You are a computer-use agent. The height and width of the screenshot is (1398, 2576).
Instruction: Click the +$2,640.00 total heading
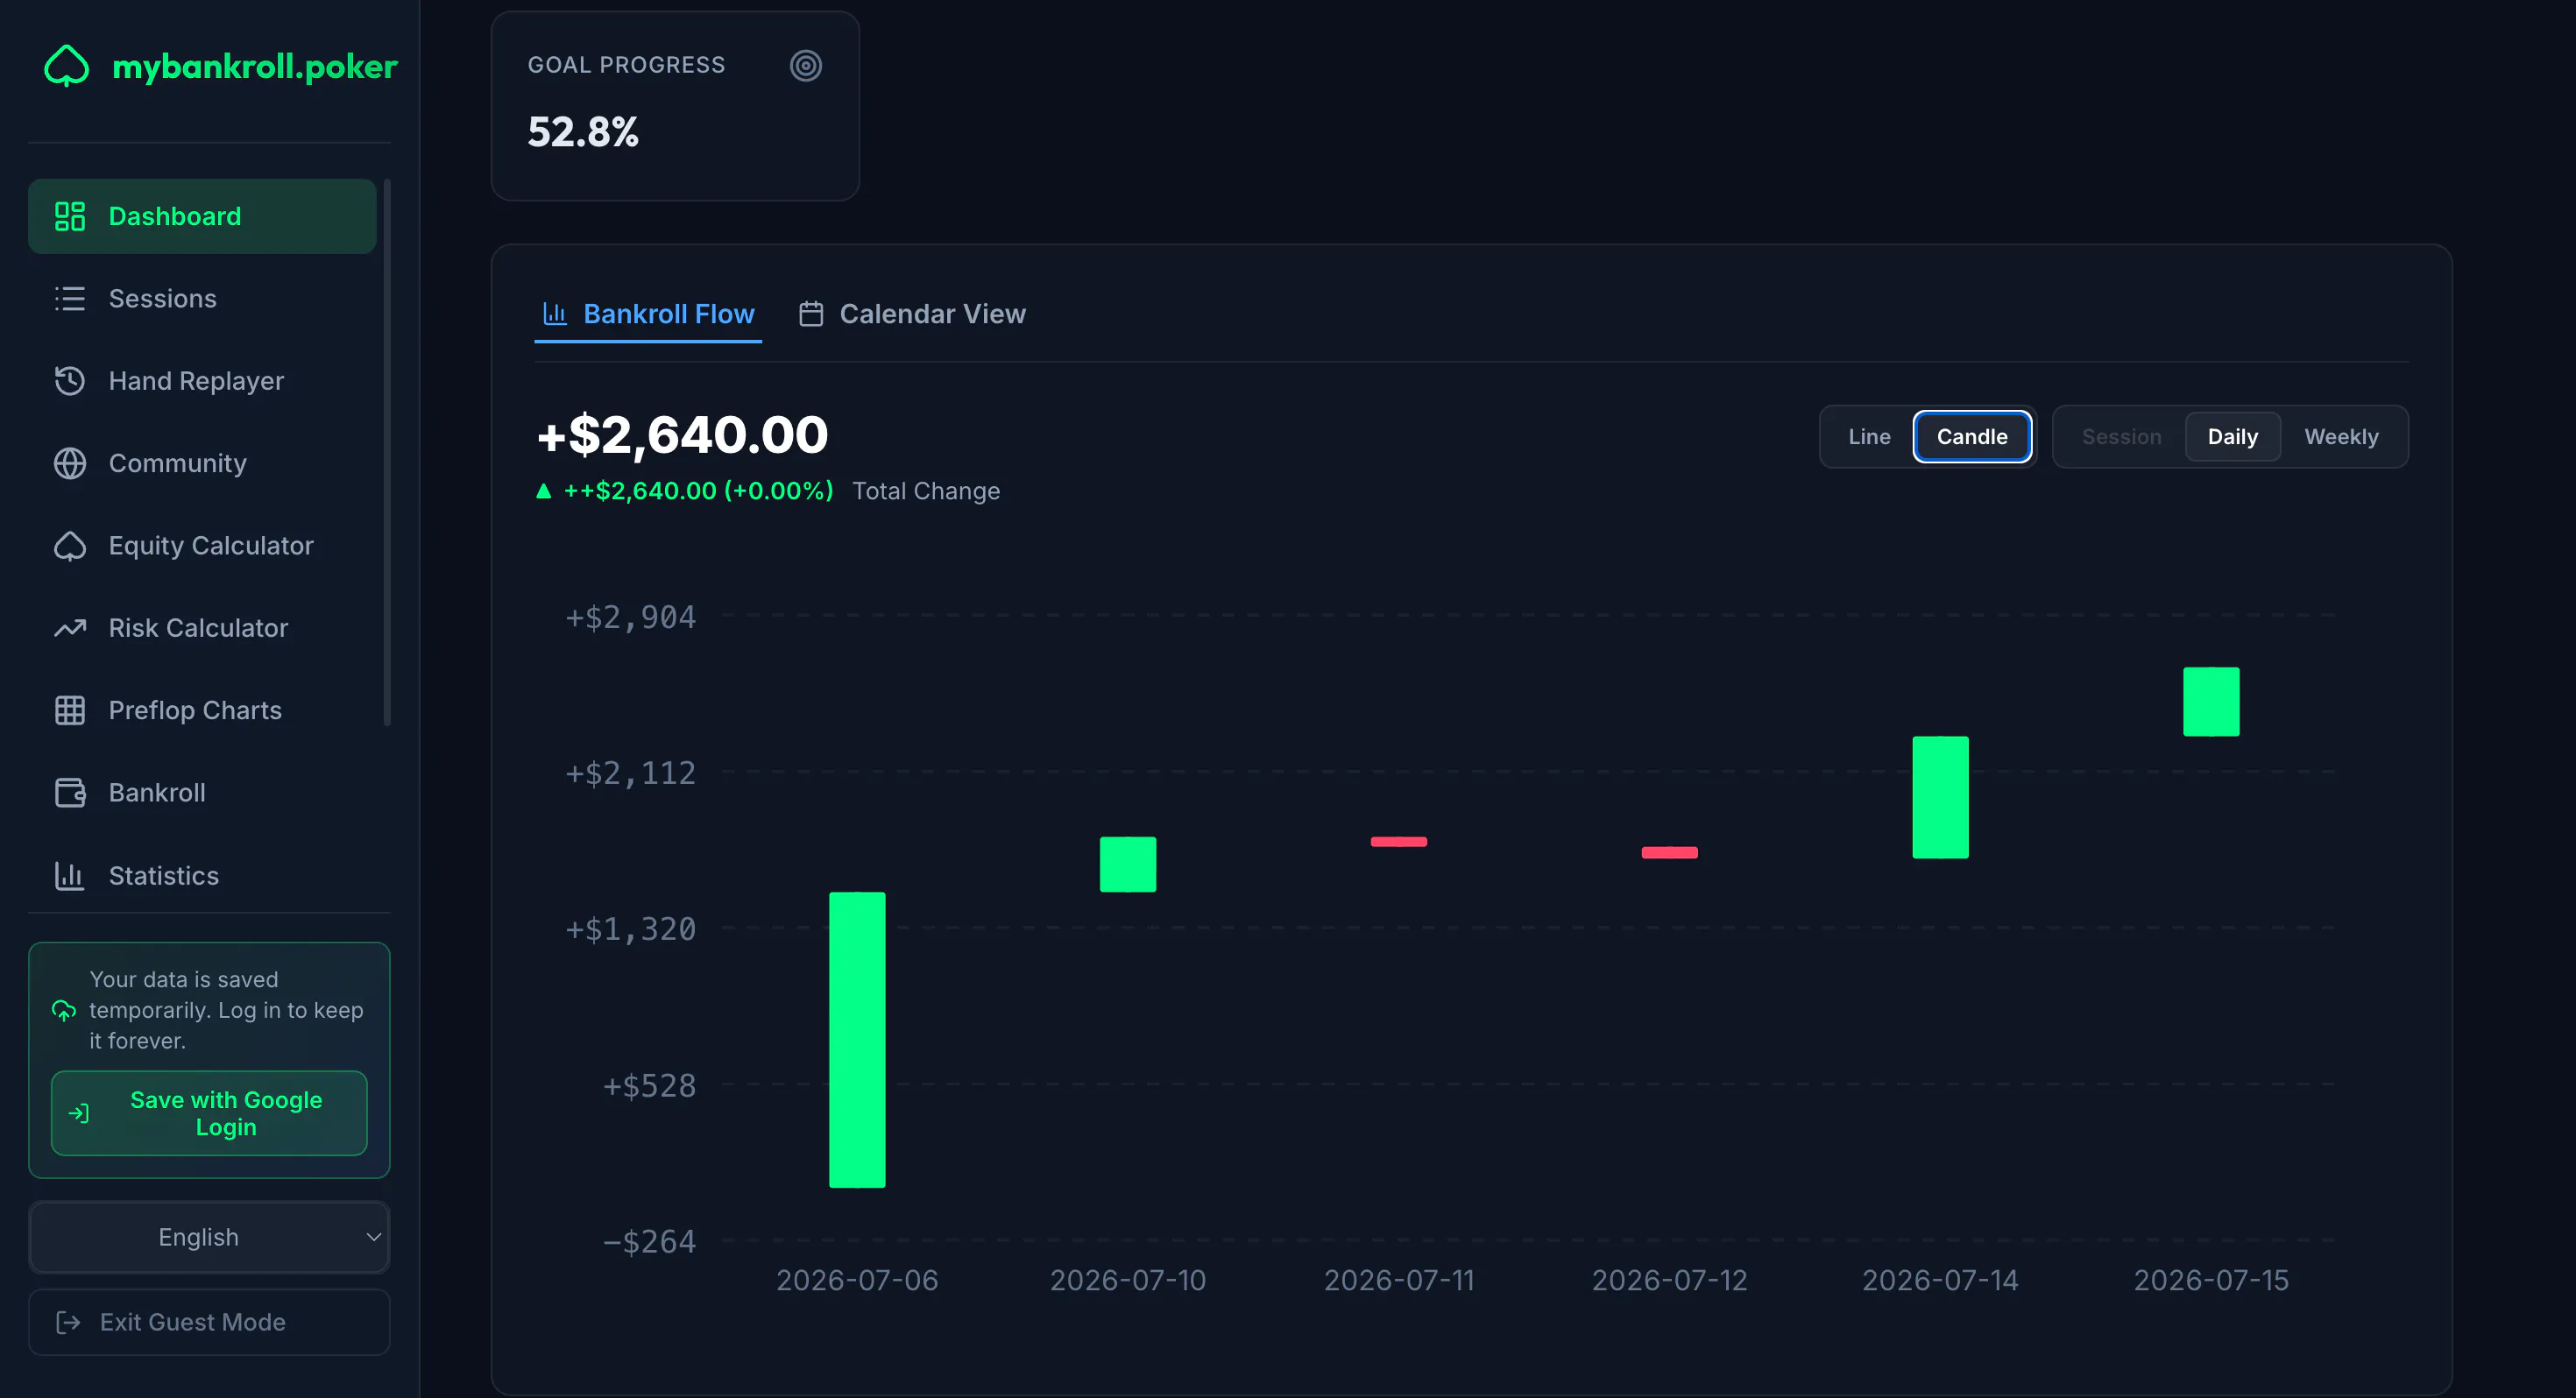click(683, 435)
